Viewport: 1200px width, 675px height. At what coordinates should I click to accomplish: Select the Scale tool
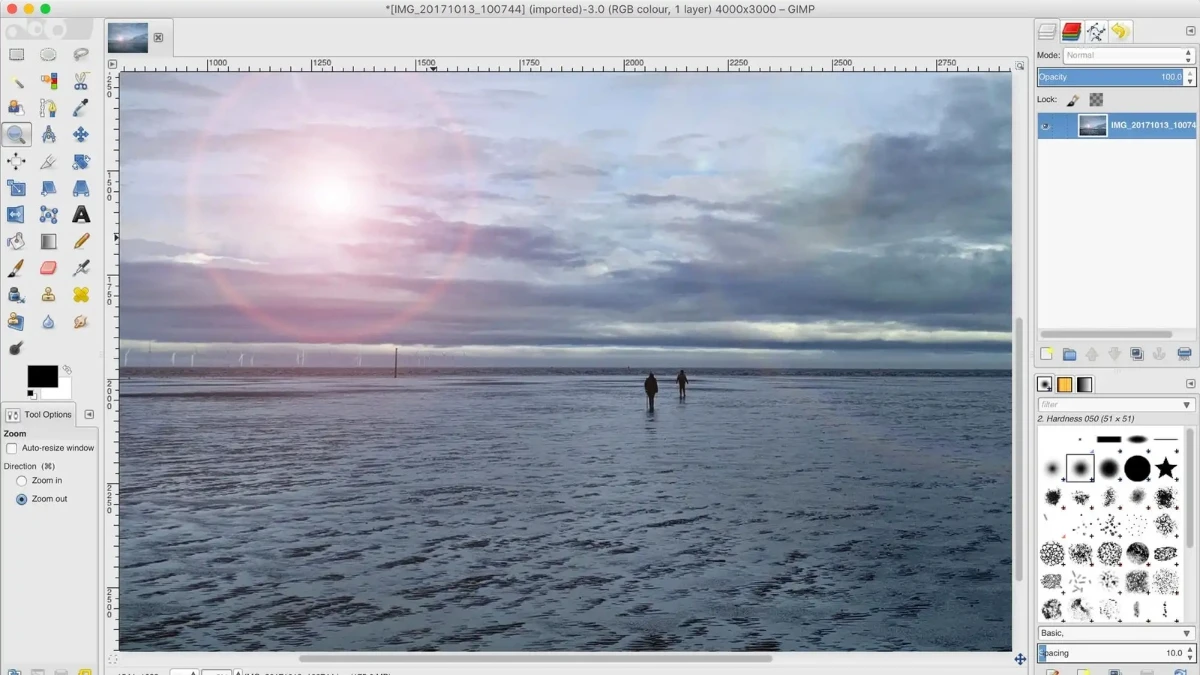(x=16, y=188)
